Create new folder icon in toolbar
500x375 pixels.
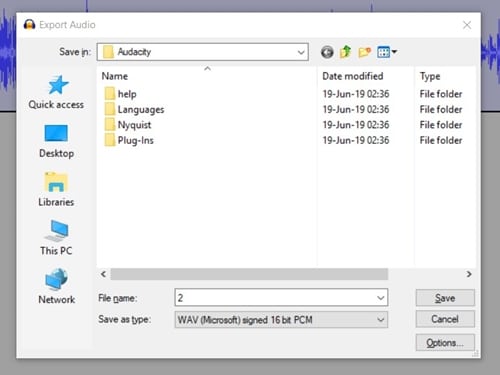pyautogui.click(x=364, y=52)
